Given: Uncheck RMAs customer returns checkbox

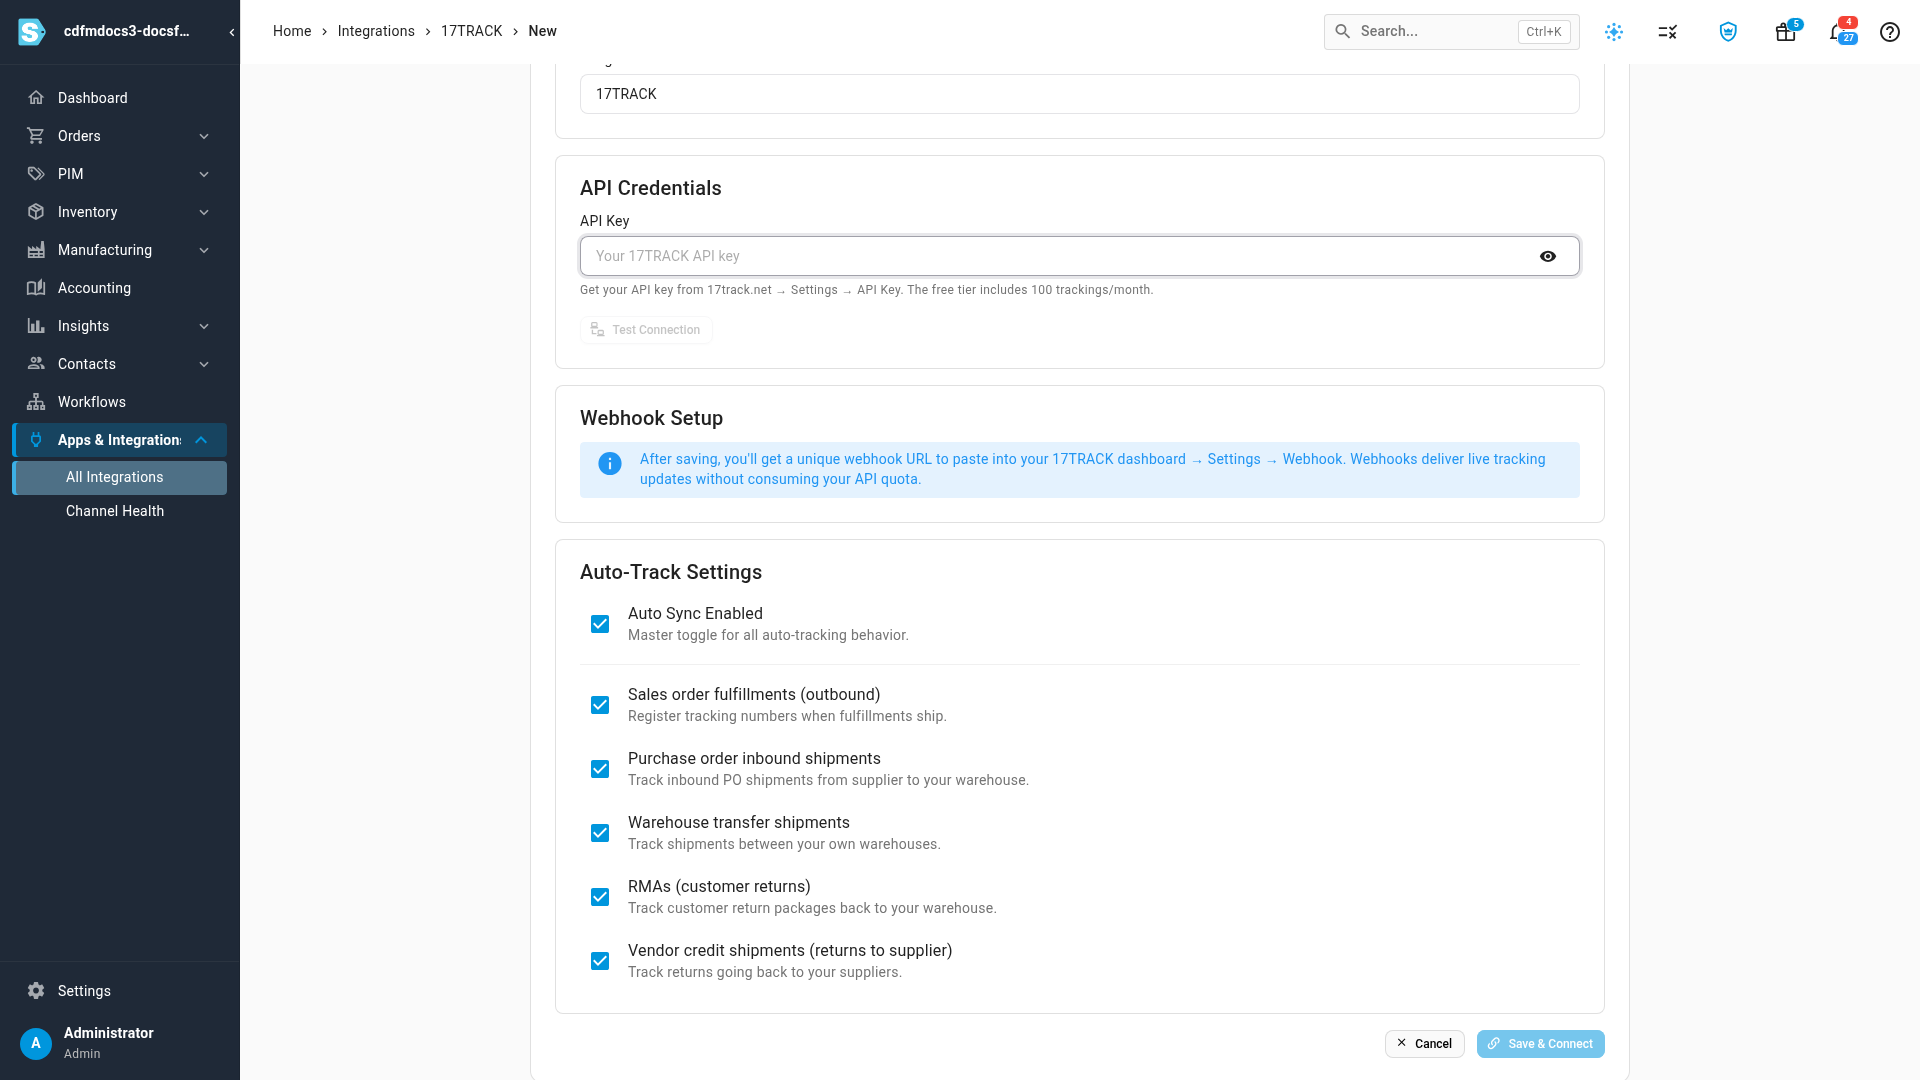Looking at the screenshot, I should pyautogui.click(x=600, y=897).
